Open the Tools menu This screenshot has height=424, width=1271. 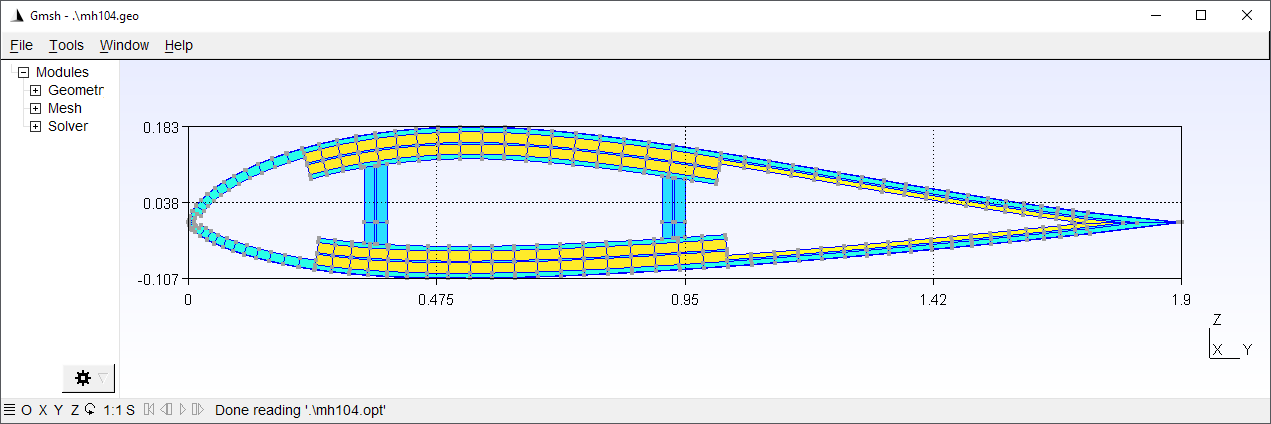point(66,45)
